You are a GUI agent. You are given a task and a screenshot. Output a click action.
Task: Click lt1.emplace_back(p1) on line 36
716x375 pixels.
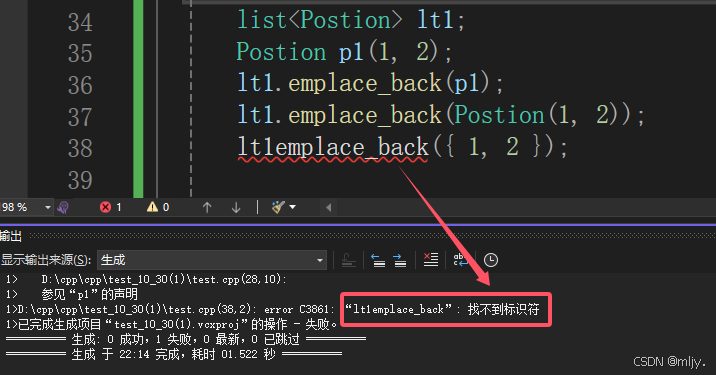[370, 84]
